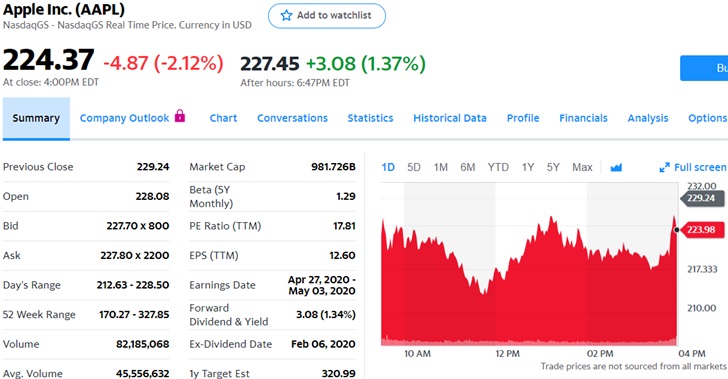Image resolution: width=728 pixels, height=379 pixels.
Task: Select the 1D chart range
Action: [x=388, y=167]
